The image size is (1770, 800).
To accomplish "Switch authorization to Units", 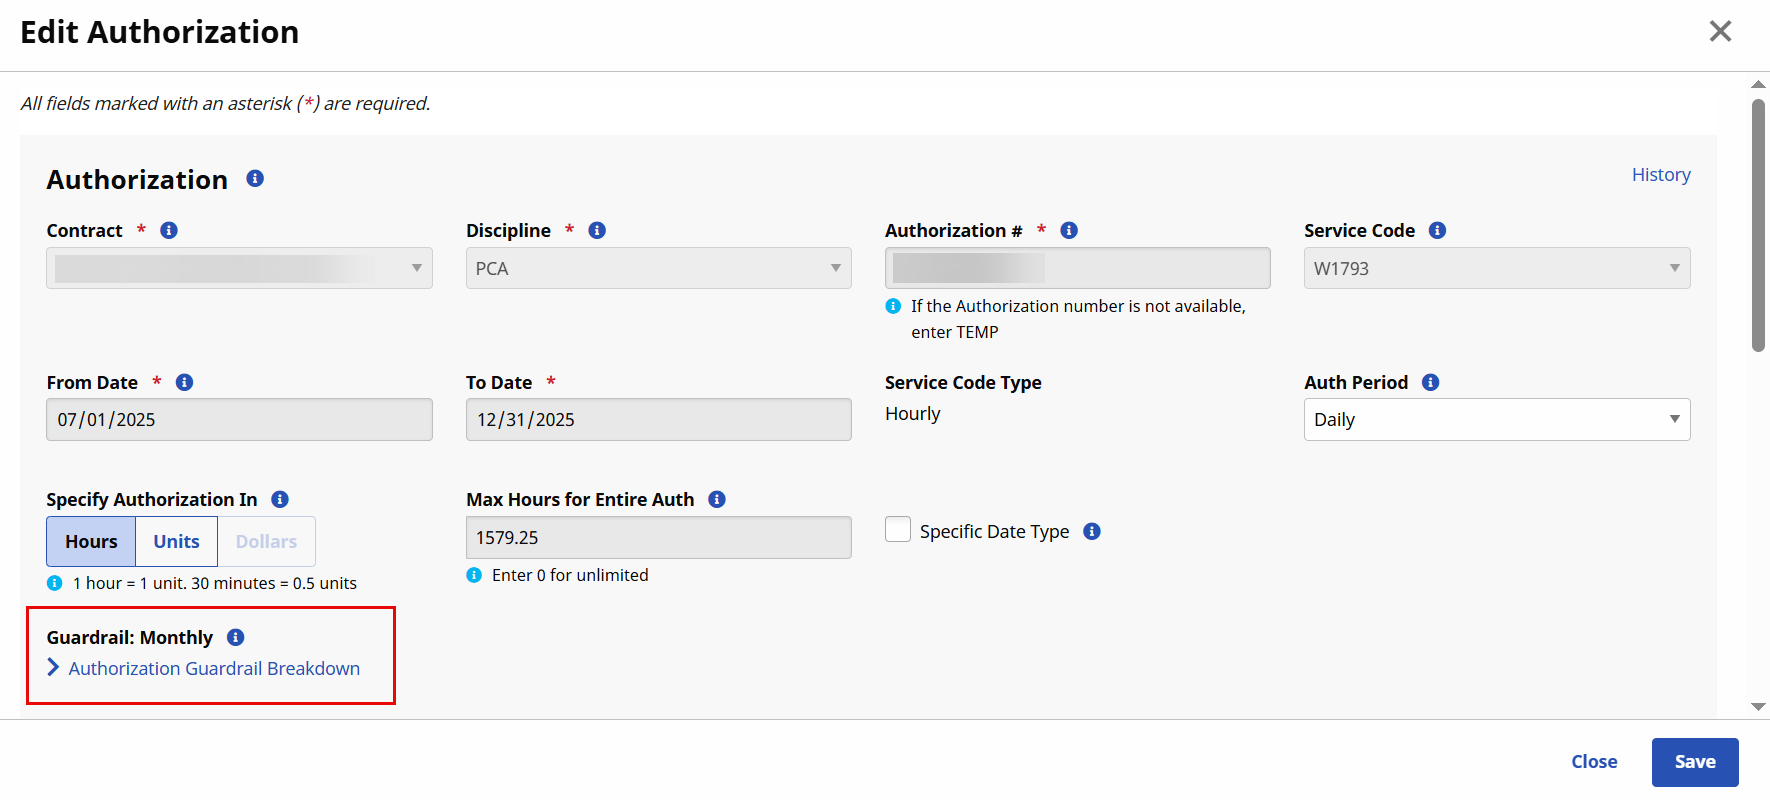I will tap(176, 542).
